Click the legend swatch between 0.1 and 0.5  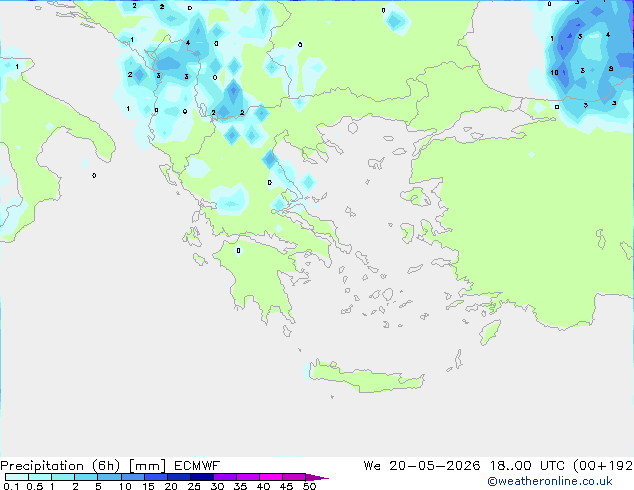tap(17, 477)
